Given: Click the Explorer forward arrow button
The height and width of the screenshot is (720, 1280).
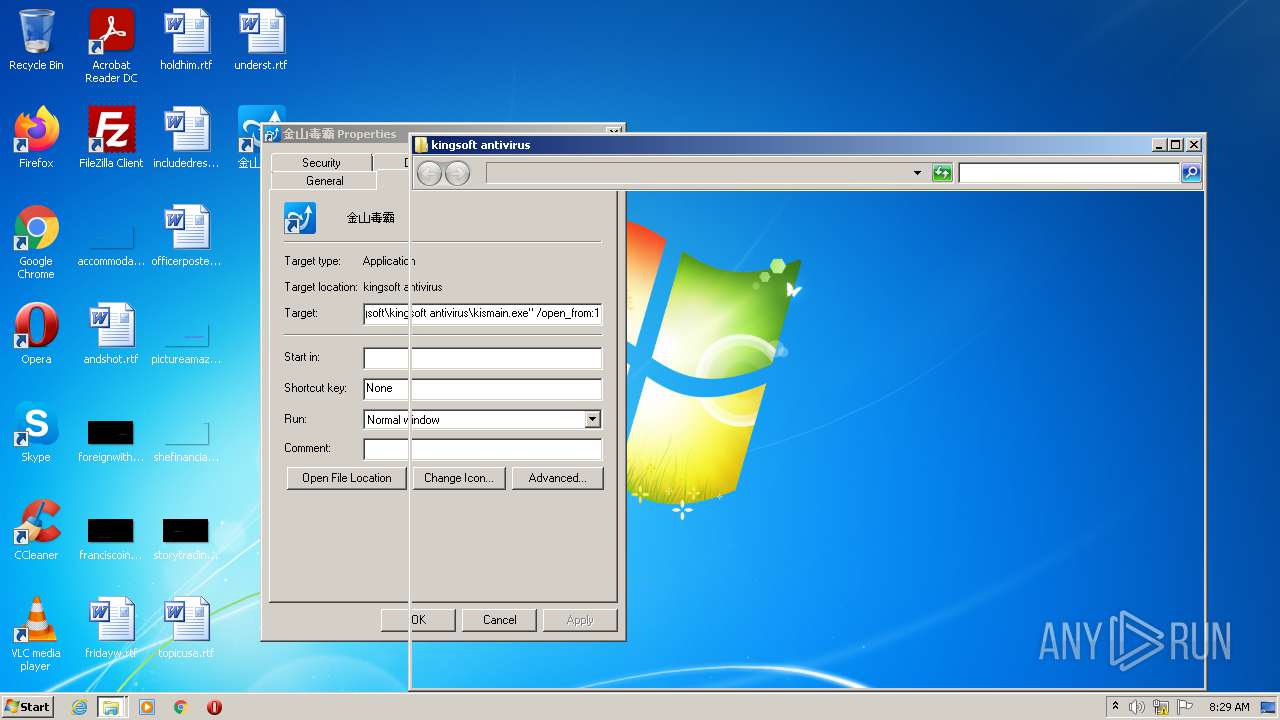Looking at the screenshot, I should (457, 174).
